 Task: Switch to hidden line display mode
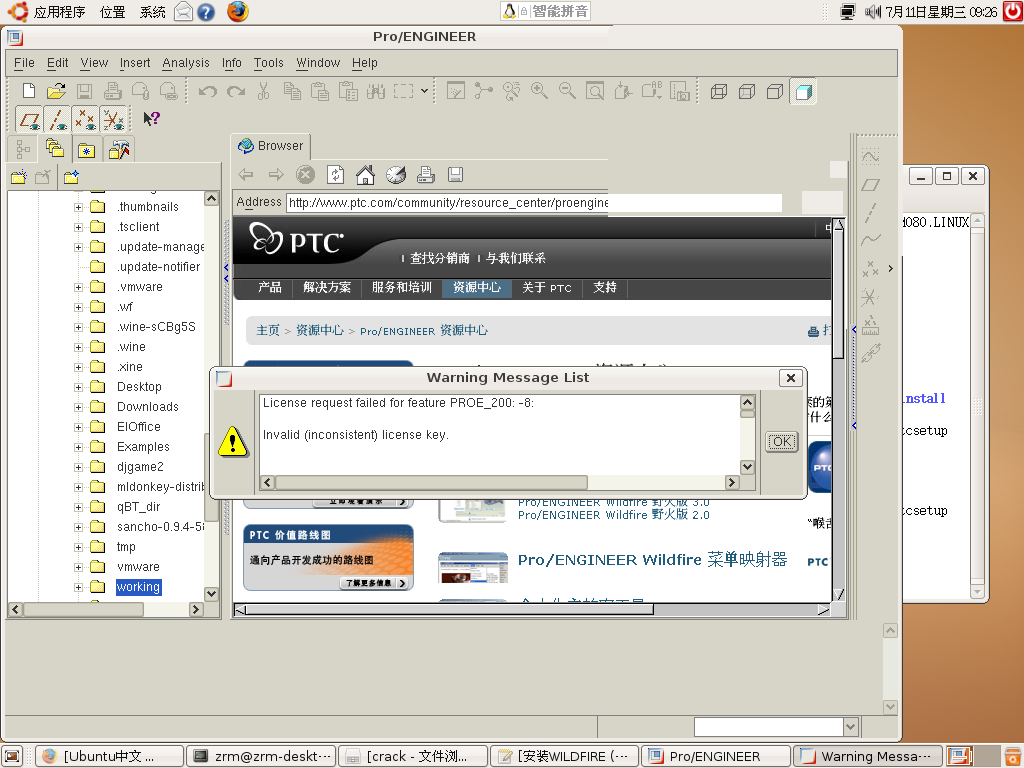(747, 91)
